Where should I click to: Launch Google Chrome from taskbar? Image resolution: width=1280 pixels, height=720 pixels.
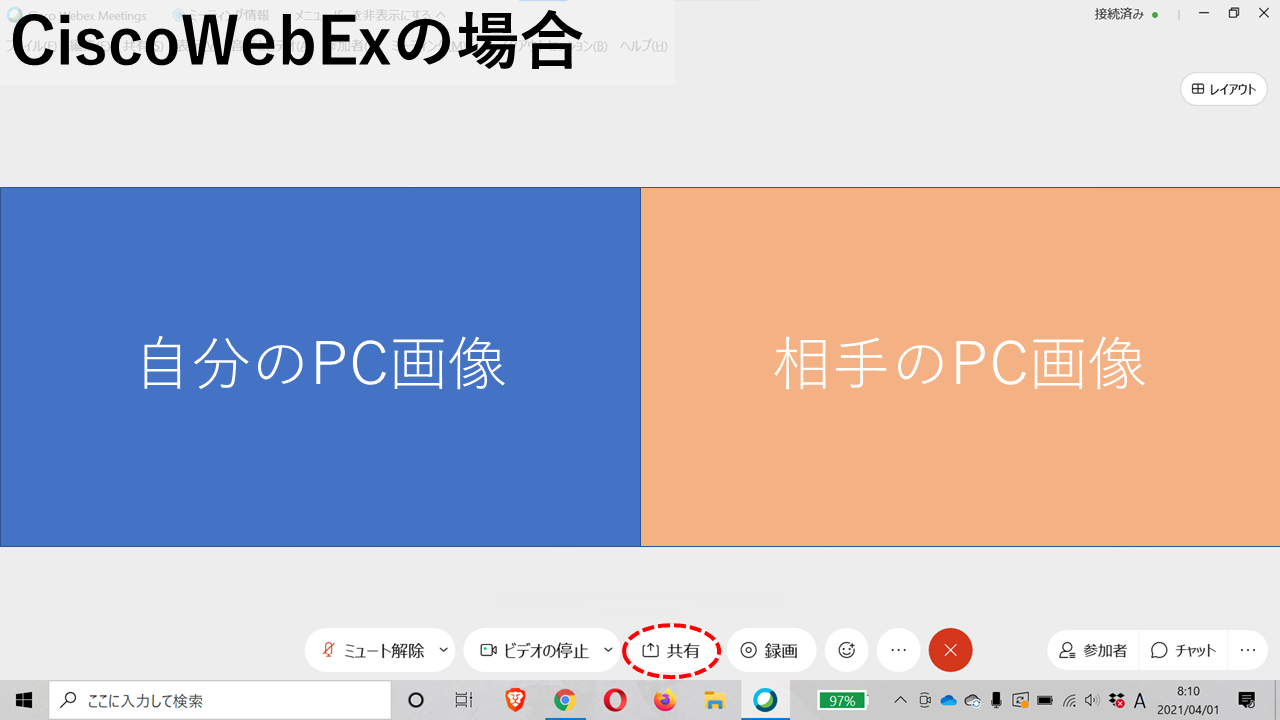pyautogui.click(x=565, y=700)
